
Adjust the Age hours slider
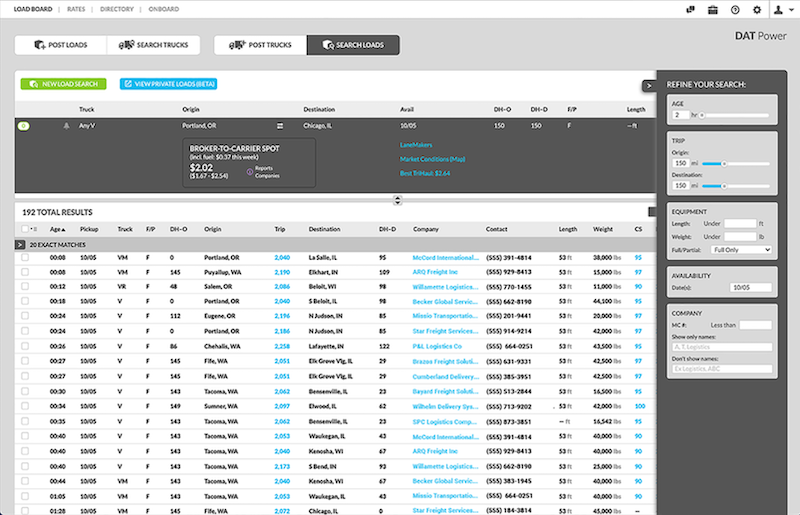point(703,115)
